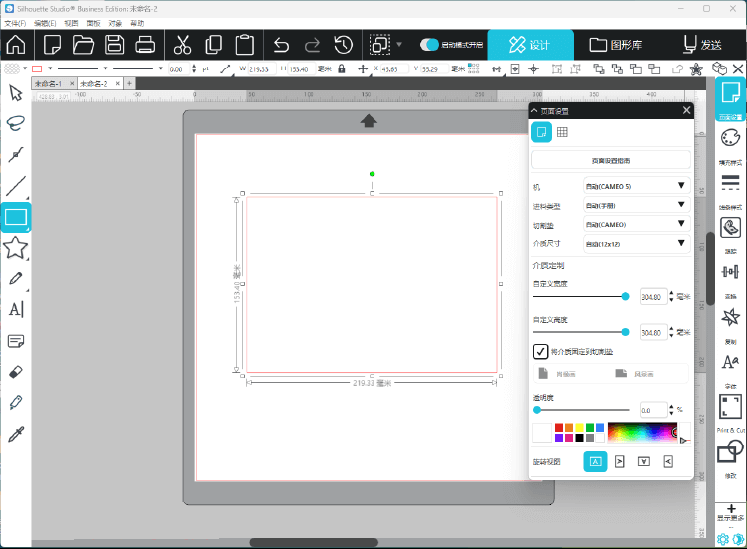This screenshot has width=747, height=549.
Task: Save the document with floppy icon
Action: (114, 45)
